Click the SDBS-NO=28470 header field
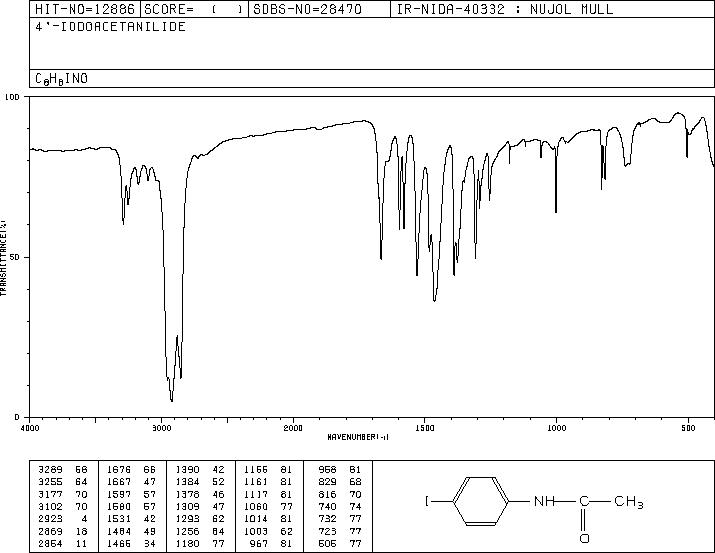This screenshot has width=715, height=553. click(x=319, y=9)
